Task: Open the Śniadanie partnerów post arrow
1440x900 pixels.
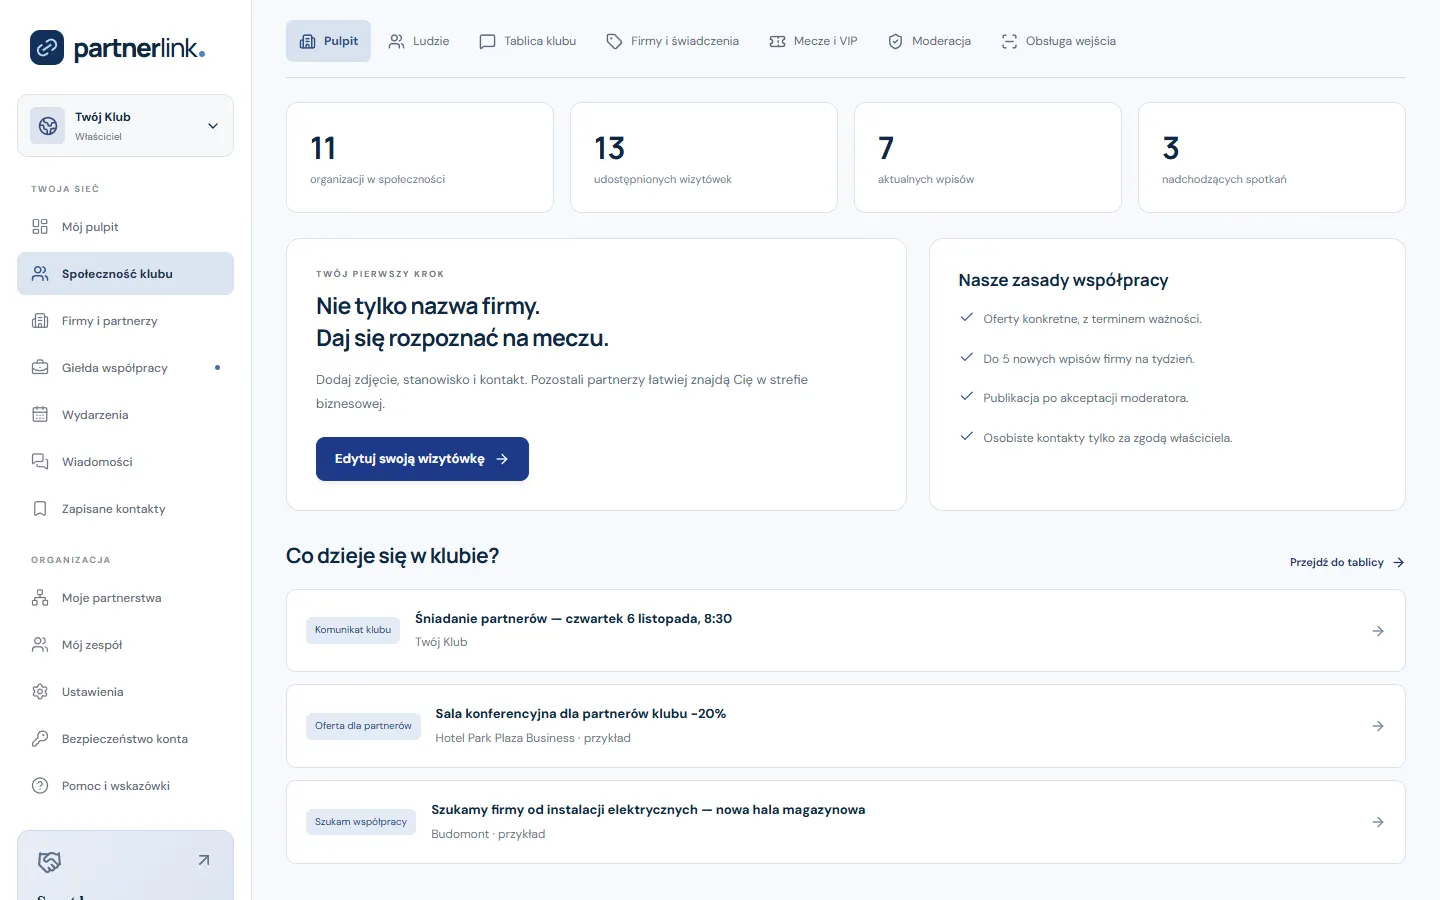Action: [x=1378, y=631]
